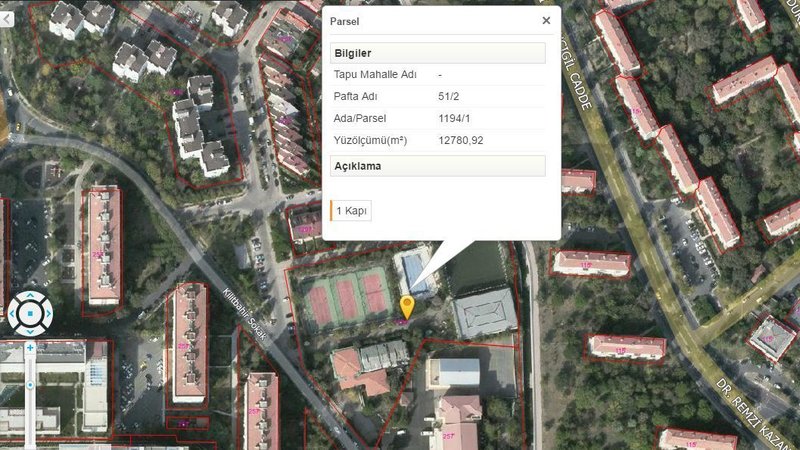The height and width of the screenshot is (450, 800).
Task: Click the orange location pin marker
Action: [407, 306]
